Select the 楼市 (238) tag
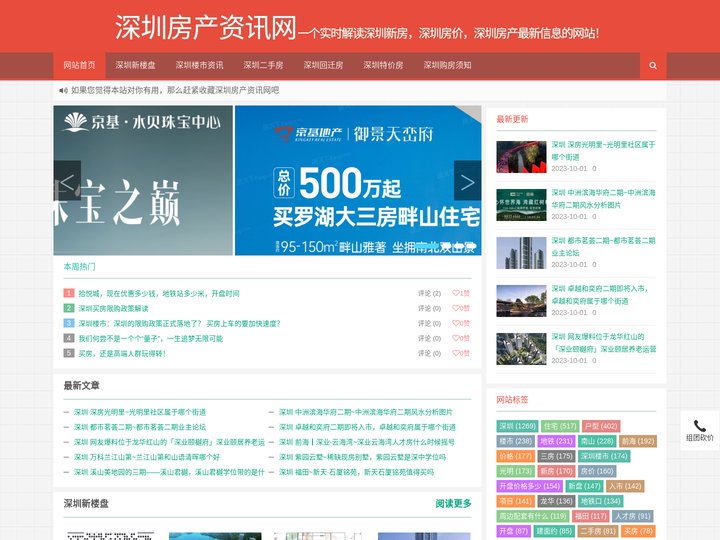Screen dimensions: 720x540 coord(515,441)
